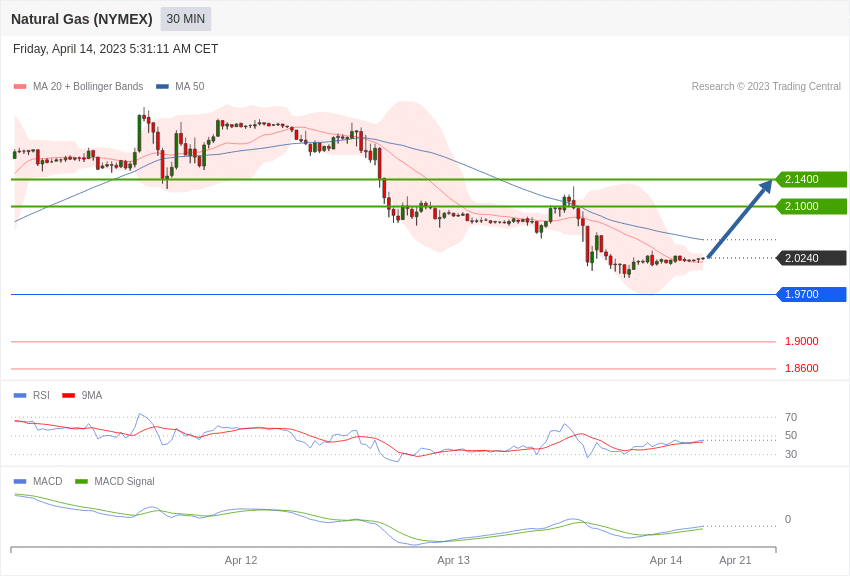Toggle the MACD legend entry
The width and height of the screenshot is (850, 576).
pos(38,481)
